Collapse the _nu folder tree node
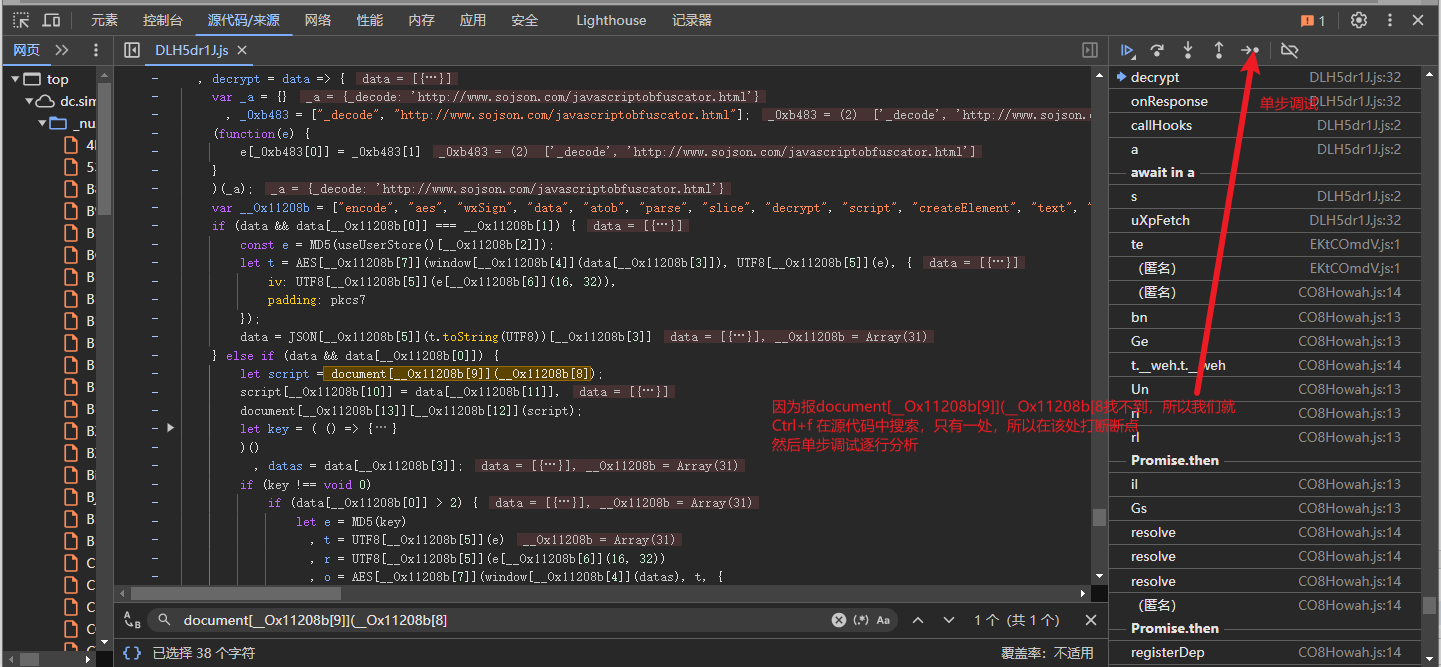 tap(42, 123)
